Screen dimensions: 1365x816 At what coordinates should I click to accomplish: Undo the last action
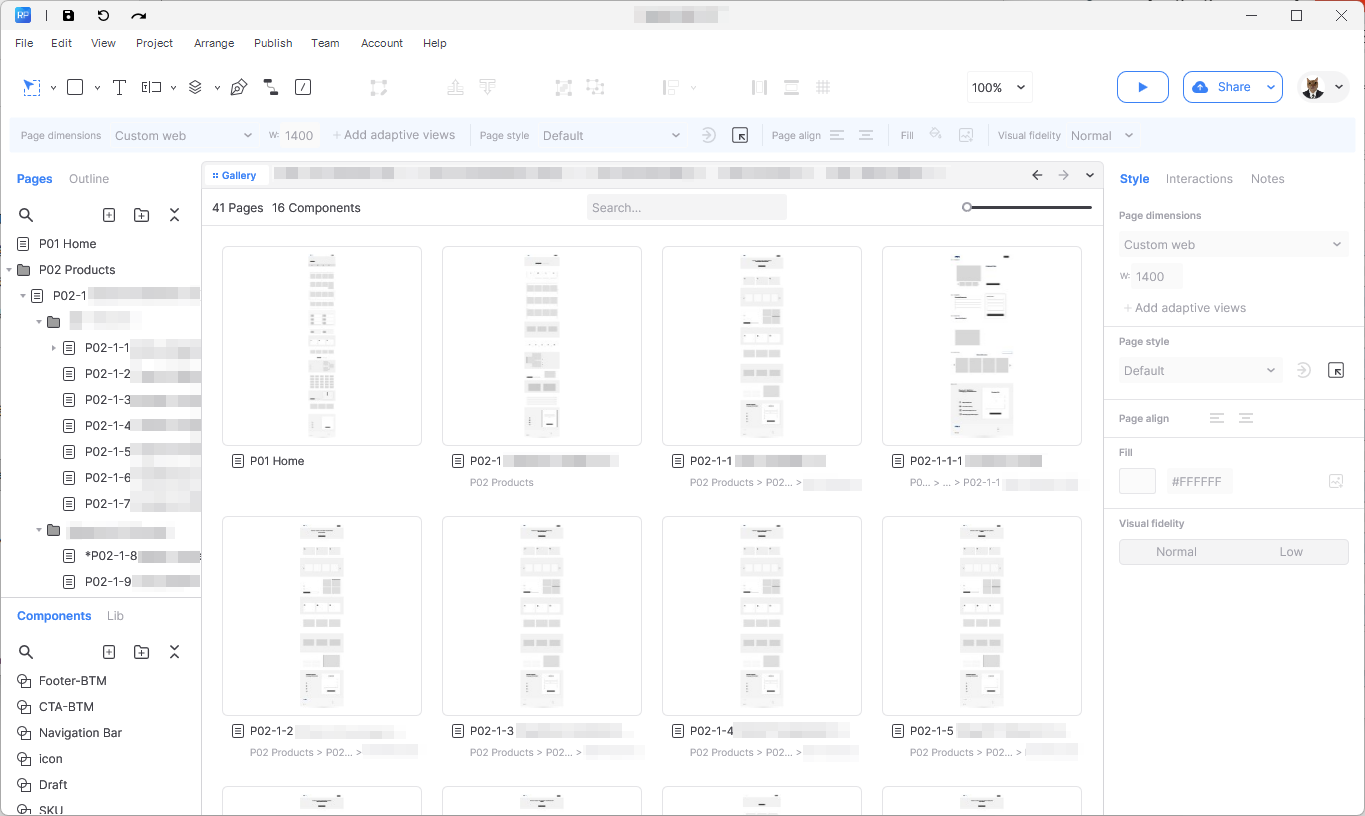pyautogui.click(x=103, y=16)
